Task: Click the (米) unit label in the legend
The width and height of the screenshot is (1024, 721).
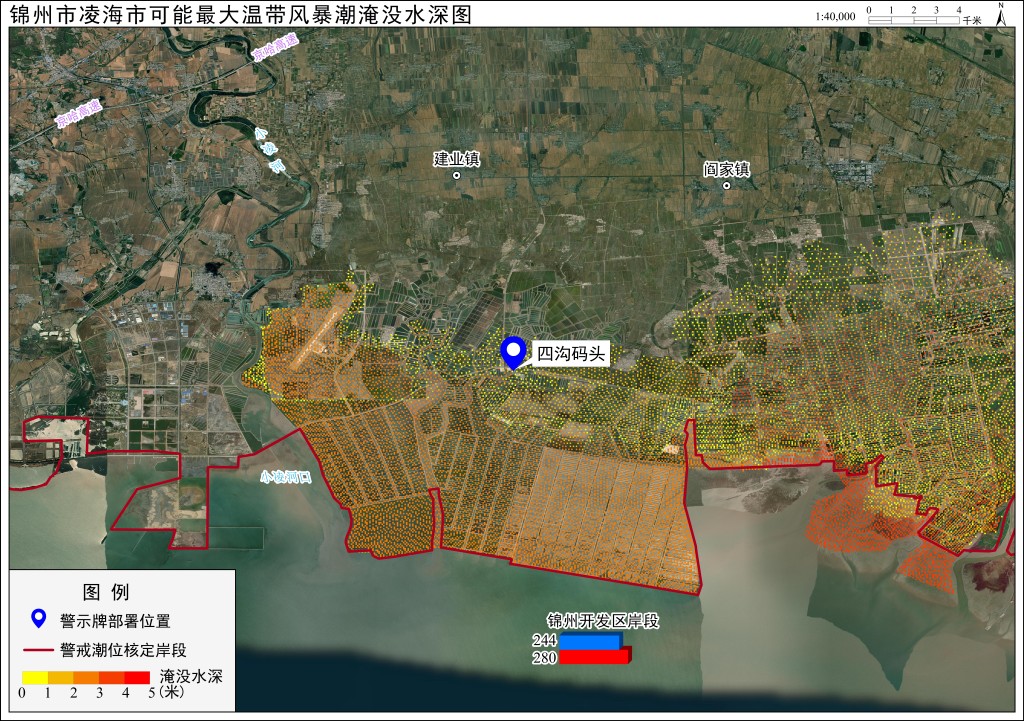Action: point(172,691)
